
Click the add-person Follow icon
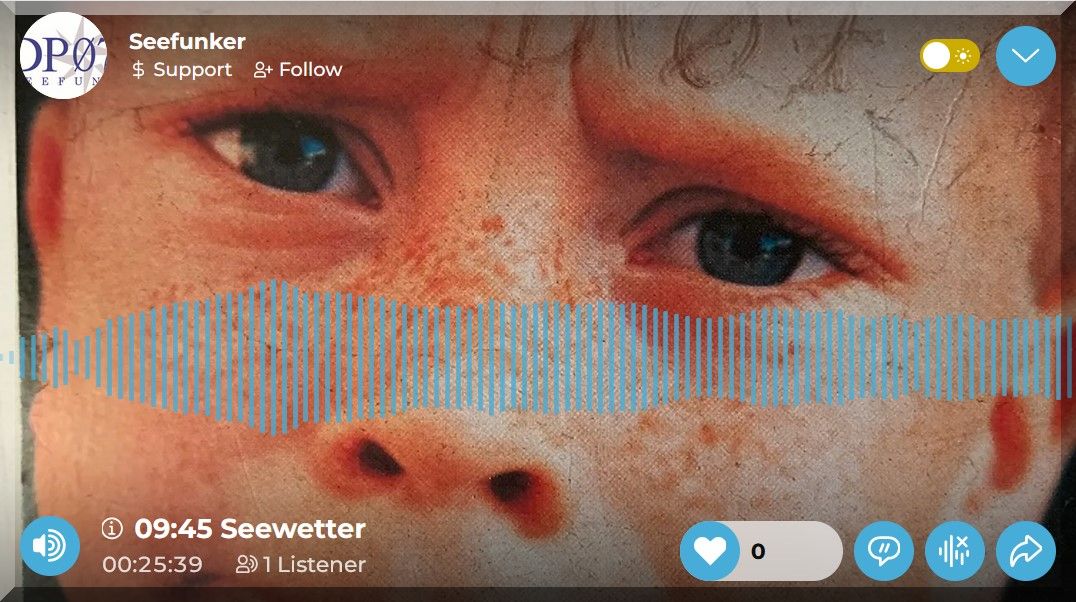[x=263, y=69]
